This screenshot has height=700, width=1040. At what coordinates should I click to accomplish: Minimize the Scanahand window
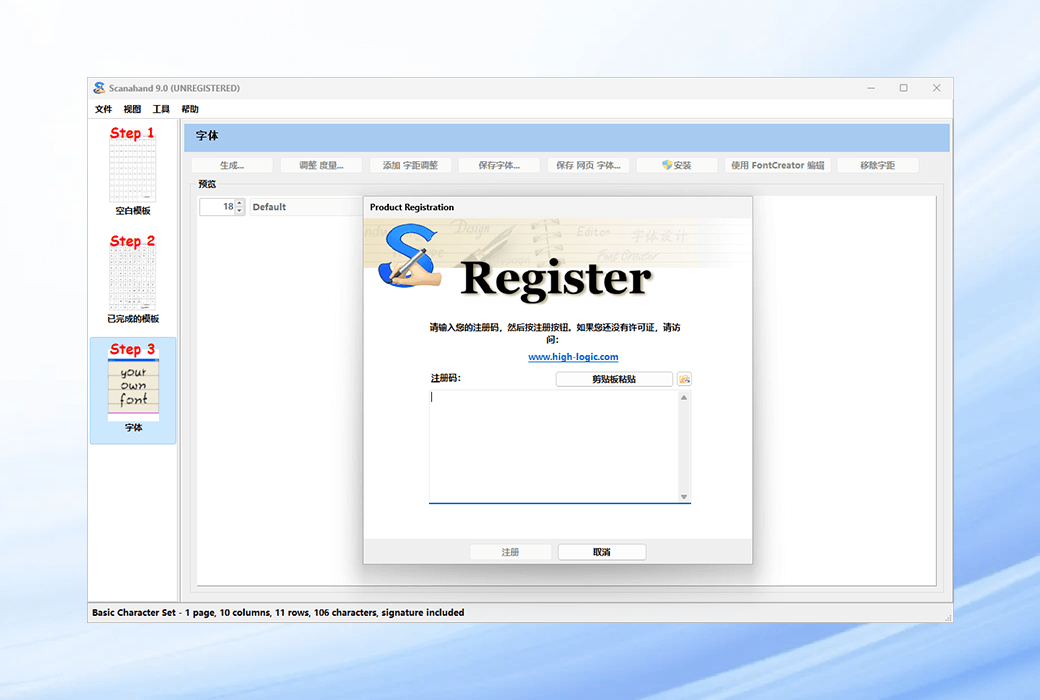(871, 88)
